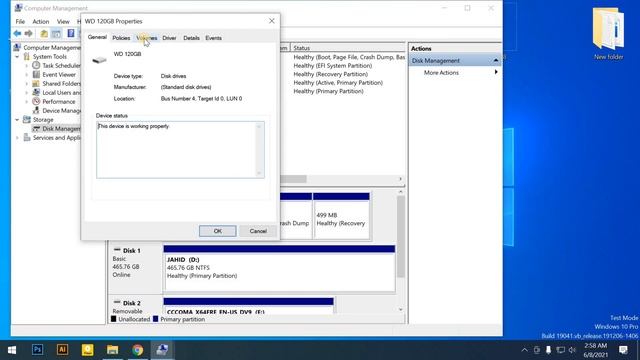
Task: Click the Task Scheduler clock icon
Action: 36,65
